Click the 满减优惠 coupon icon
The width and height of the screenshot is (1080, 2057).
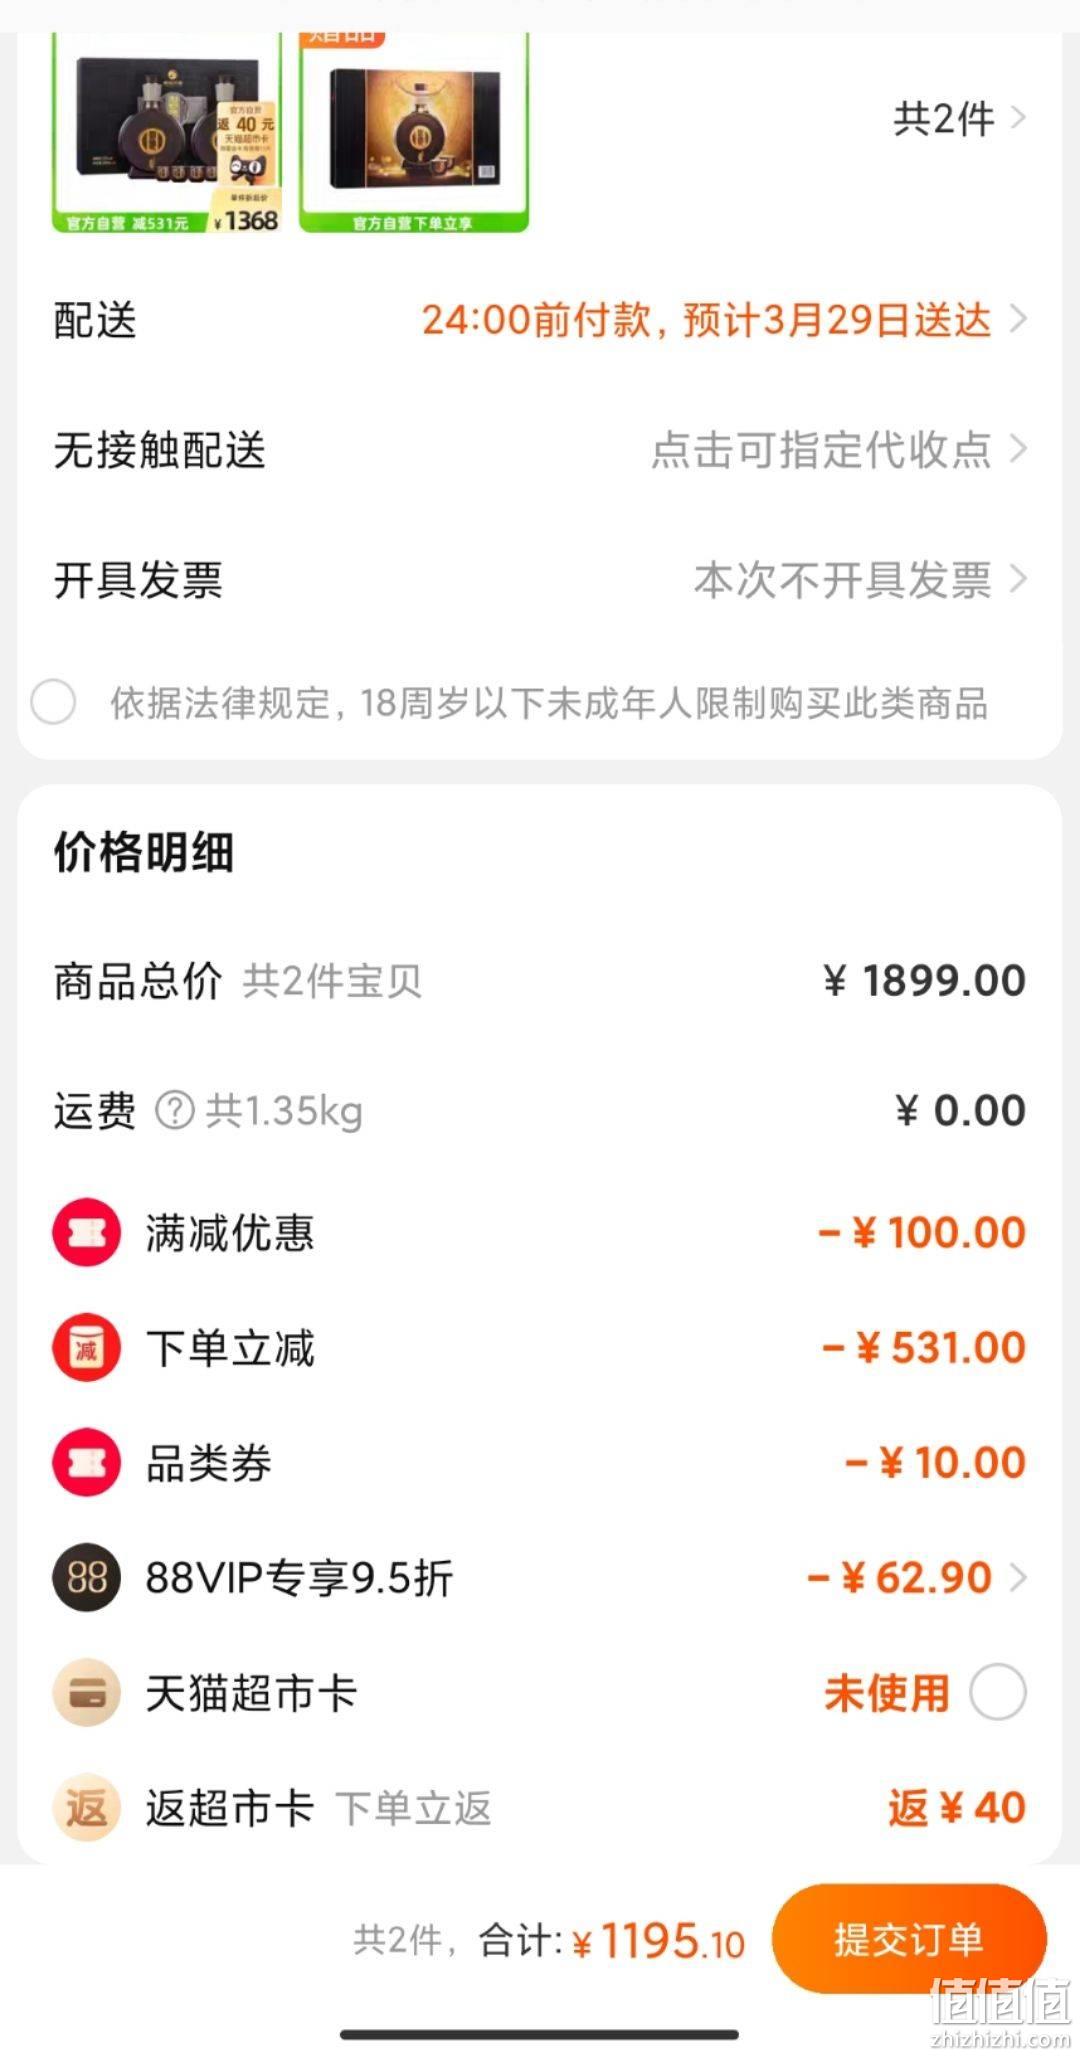pyautogui.click(x=87, y=1232)
